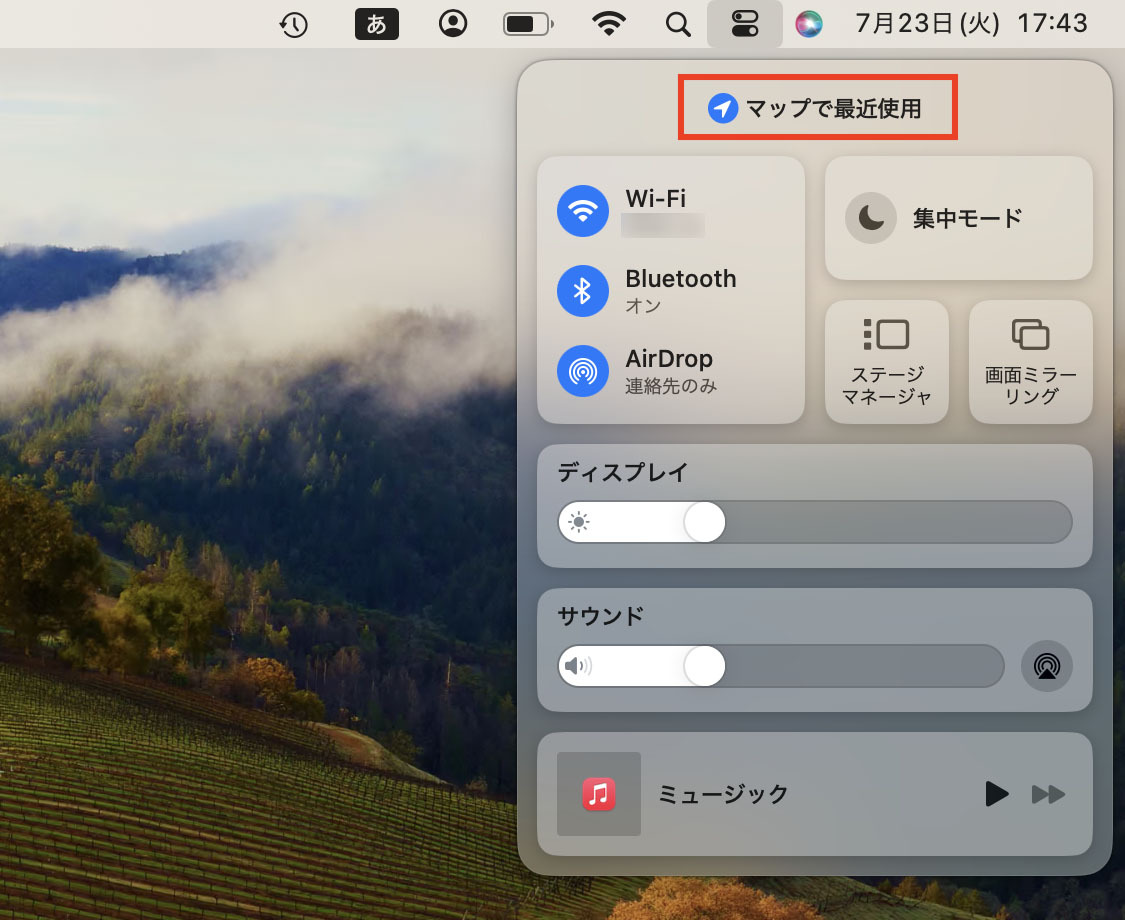Open AirDrop 連絡先のみ options

[x=671, y=371]
